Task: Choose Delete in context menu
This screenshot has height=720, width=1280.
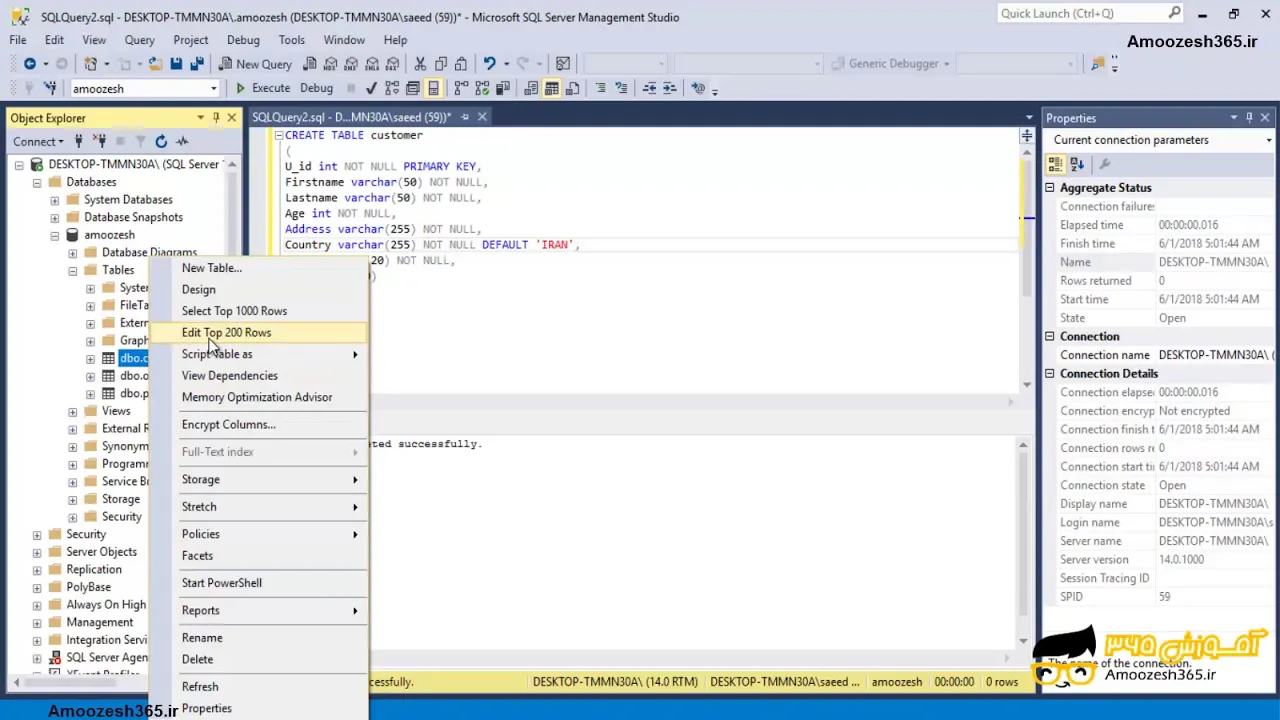Action: click(259, 659)
